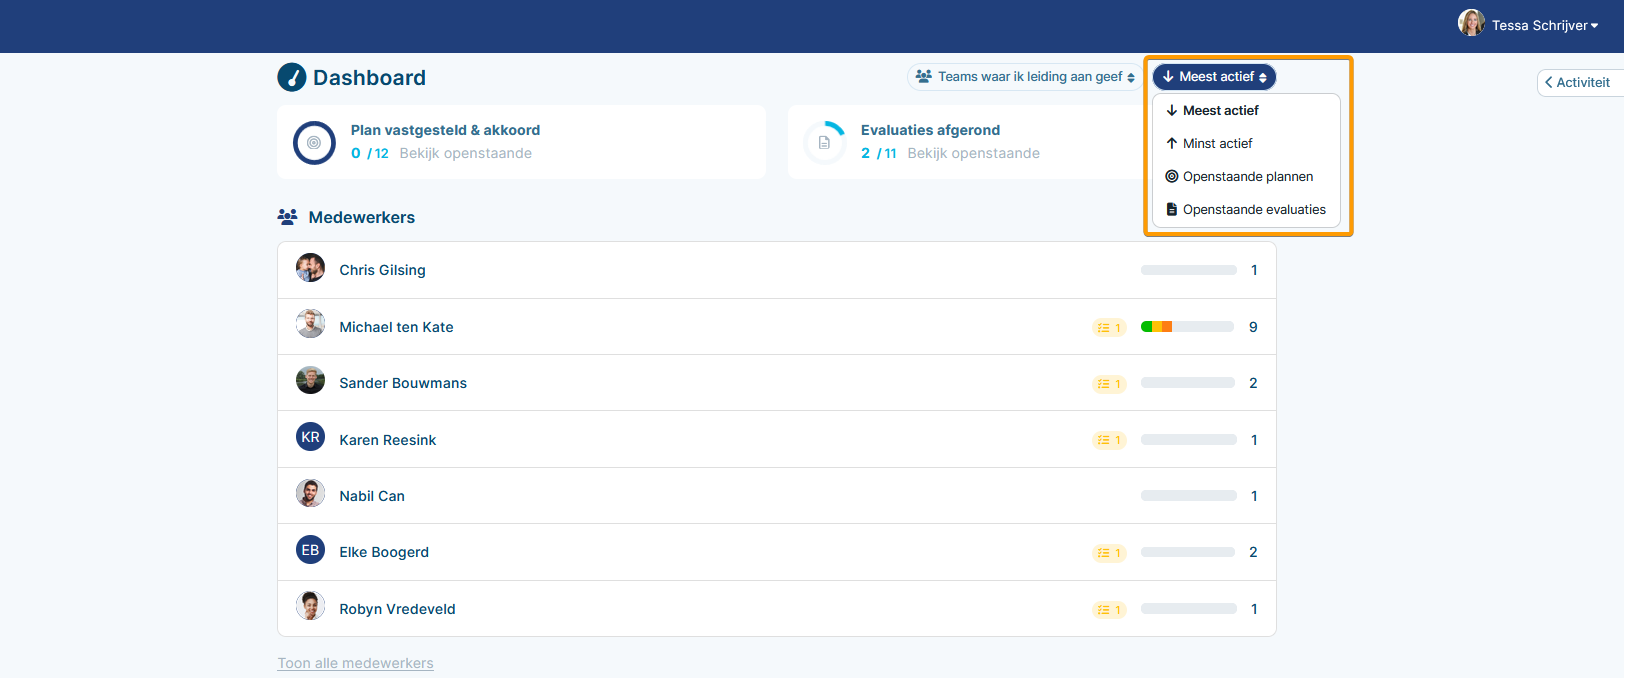
Task: Click the task badge on Robyn Vredeveld's row
Action: click(1109, 609)
